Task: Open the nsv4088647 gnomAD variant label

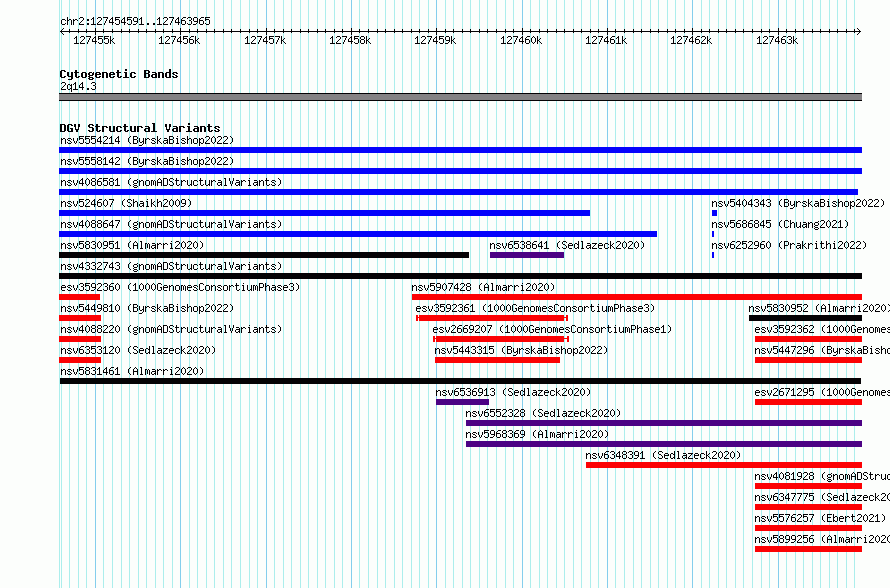Action: (171, 224)
